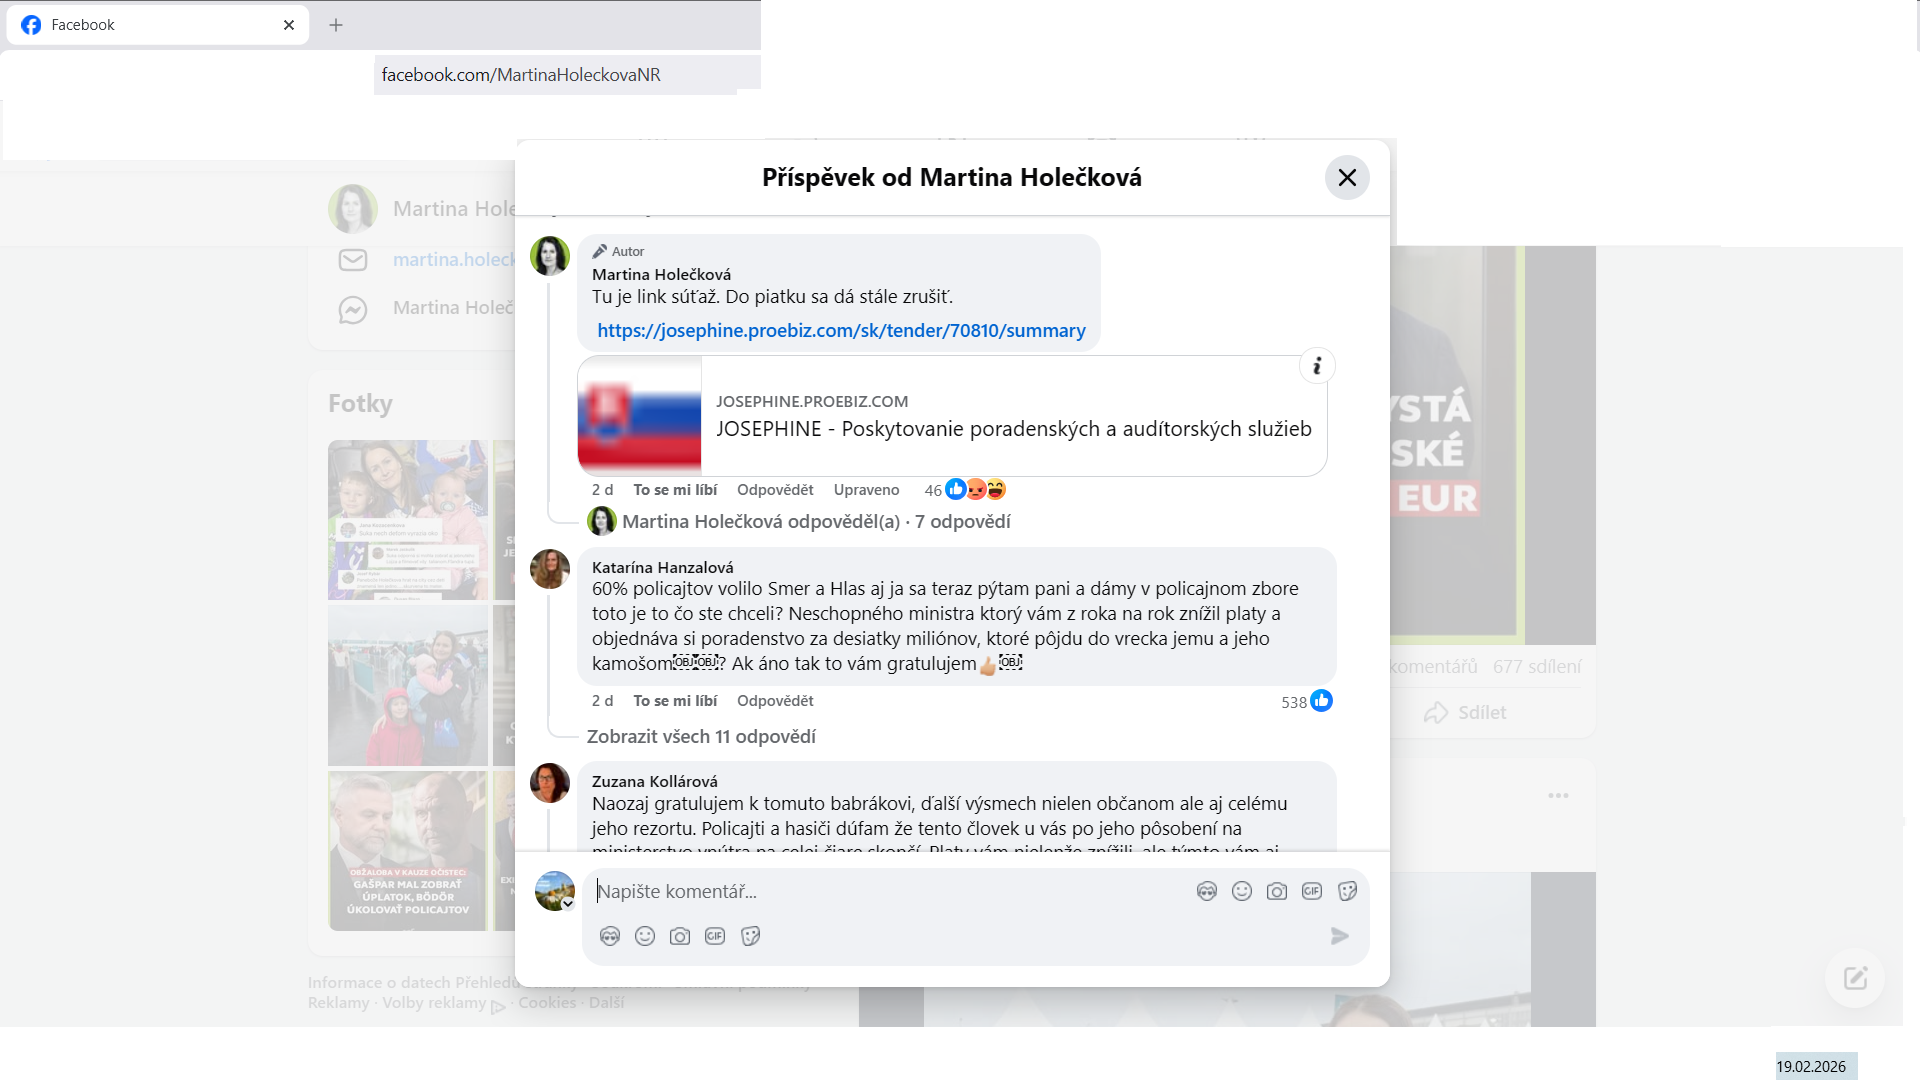
Task: Open the josephine.proebiz.com tender summary link
Action: [841, 331]
